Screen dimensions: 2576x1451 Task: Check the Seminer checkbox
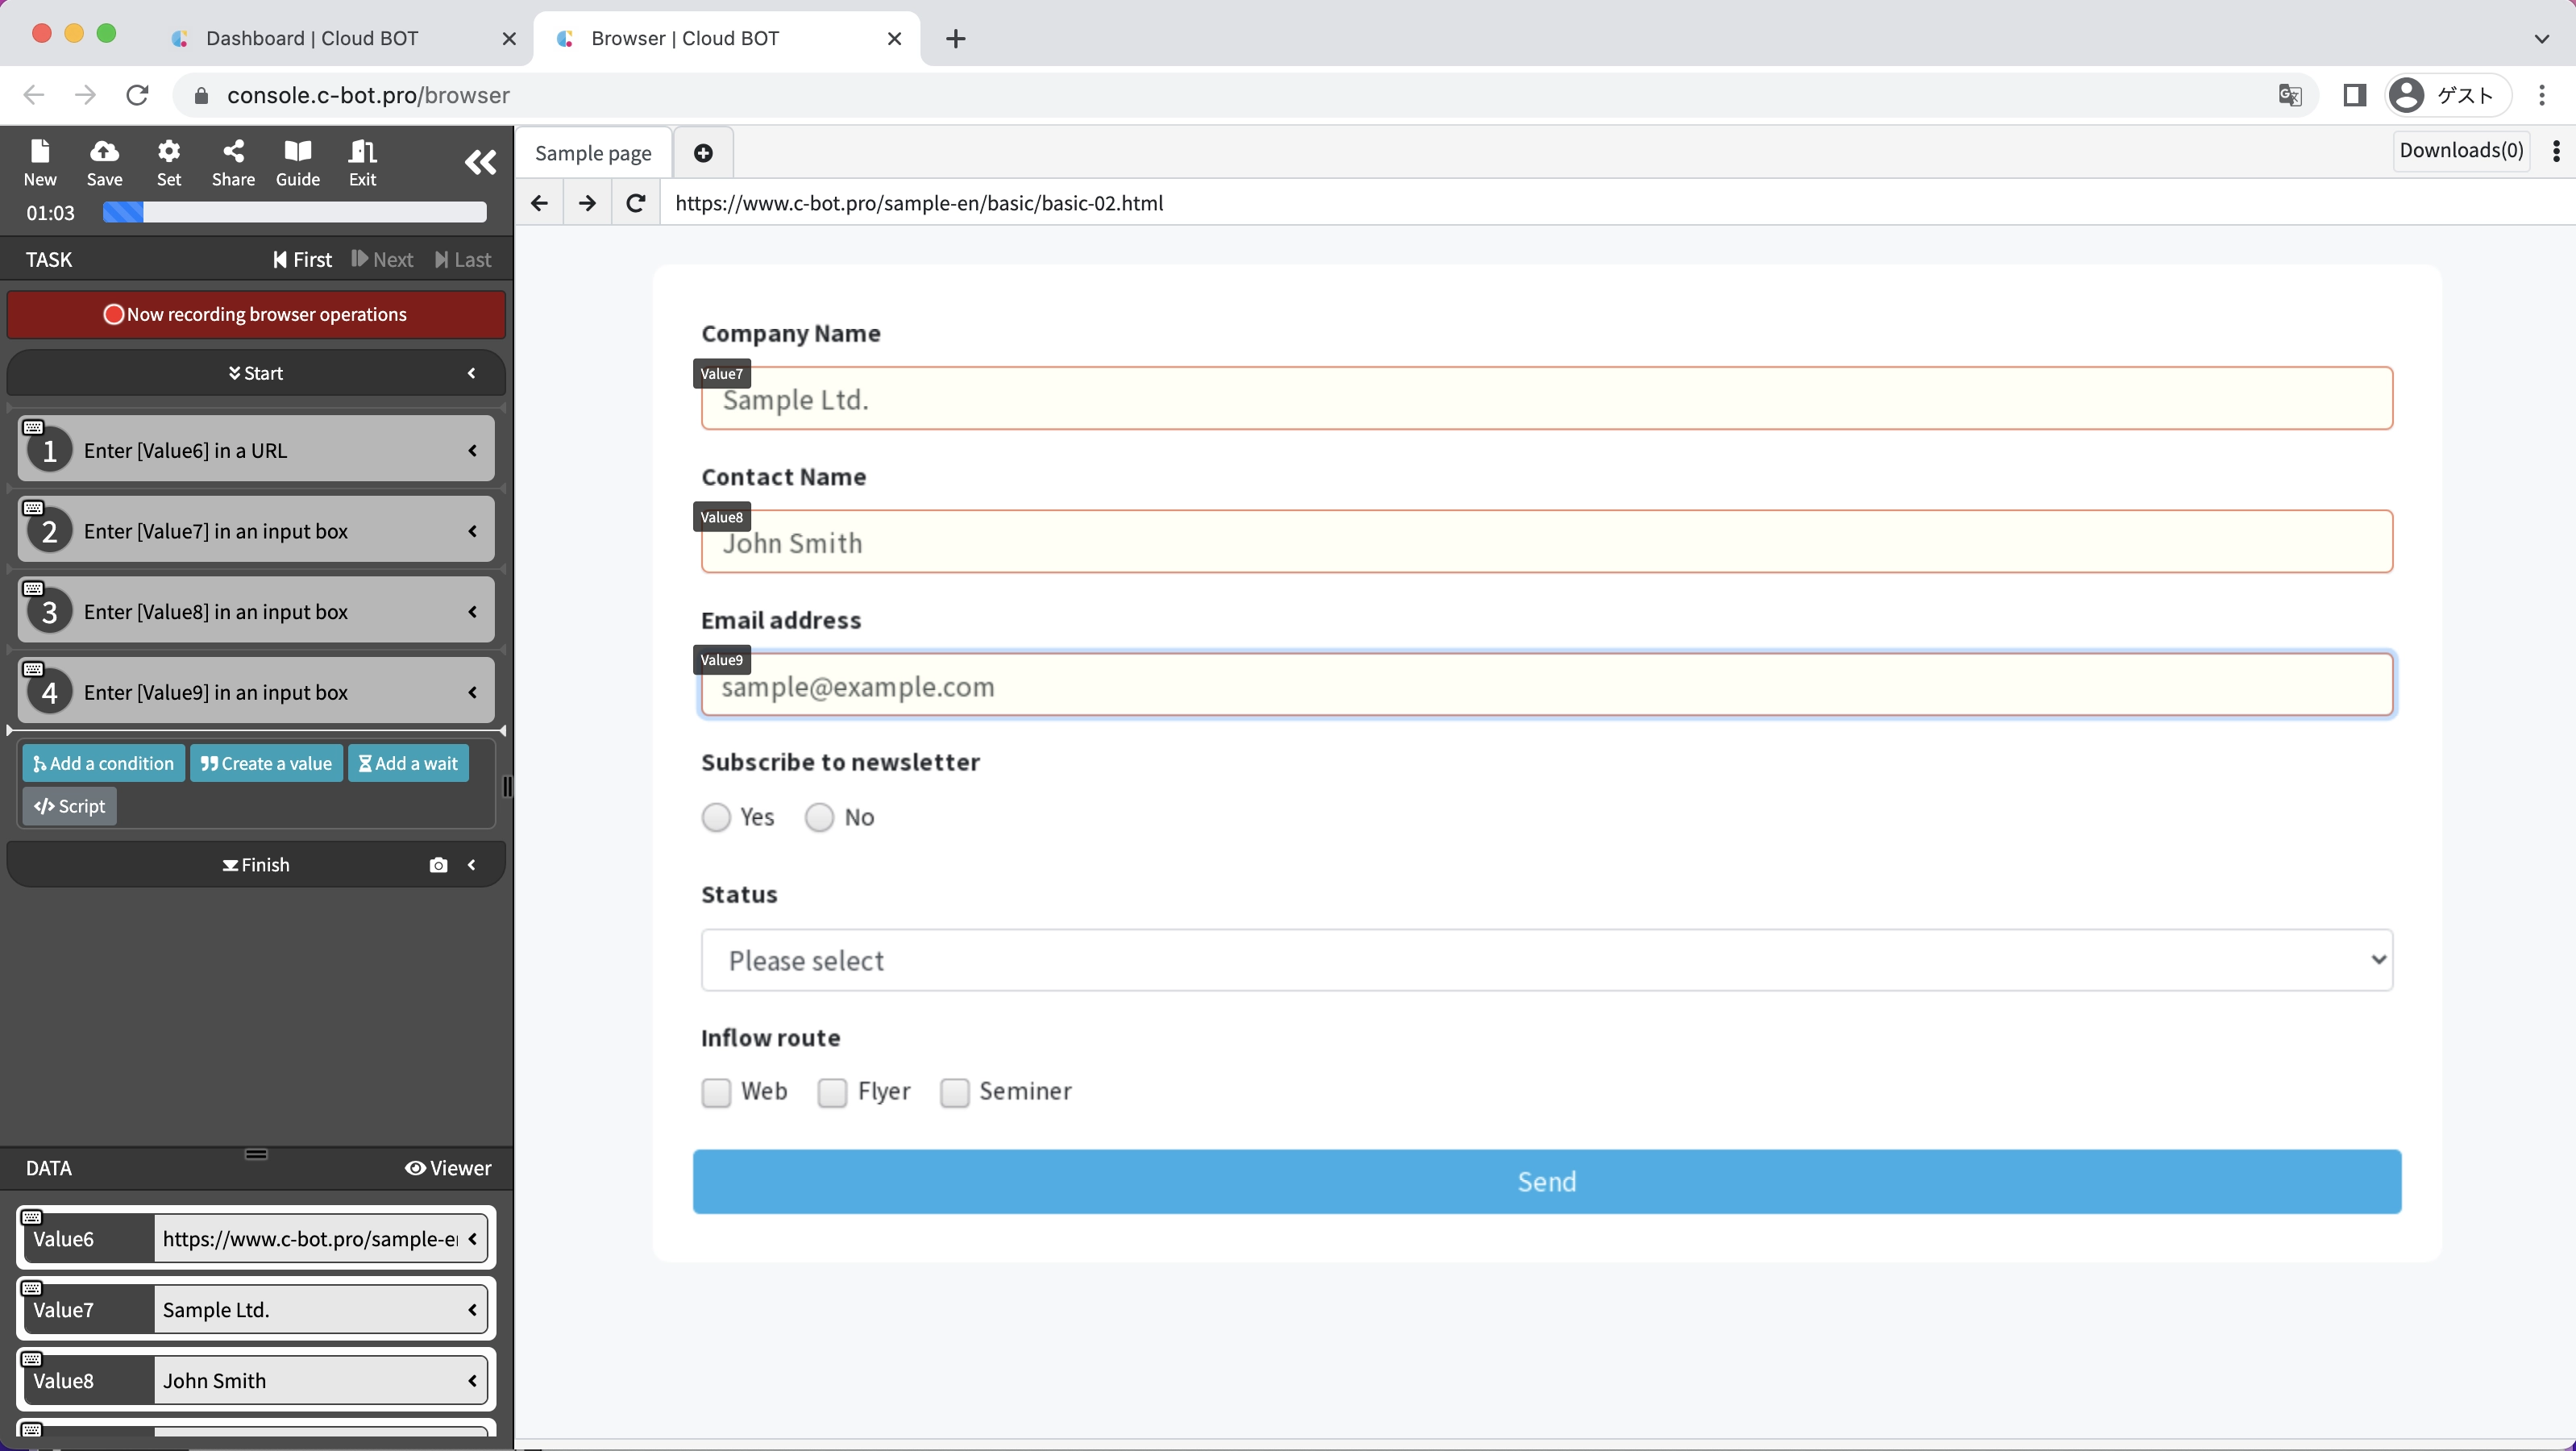[x=954, y=1092]
